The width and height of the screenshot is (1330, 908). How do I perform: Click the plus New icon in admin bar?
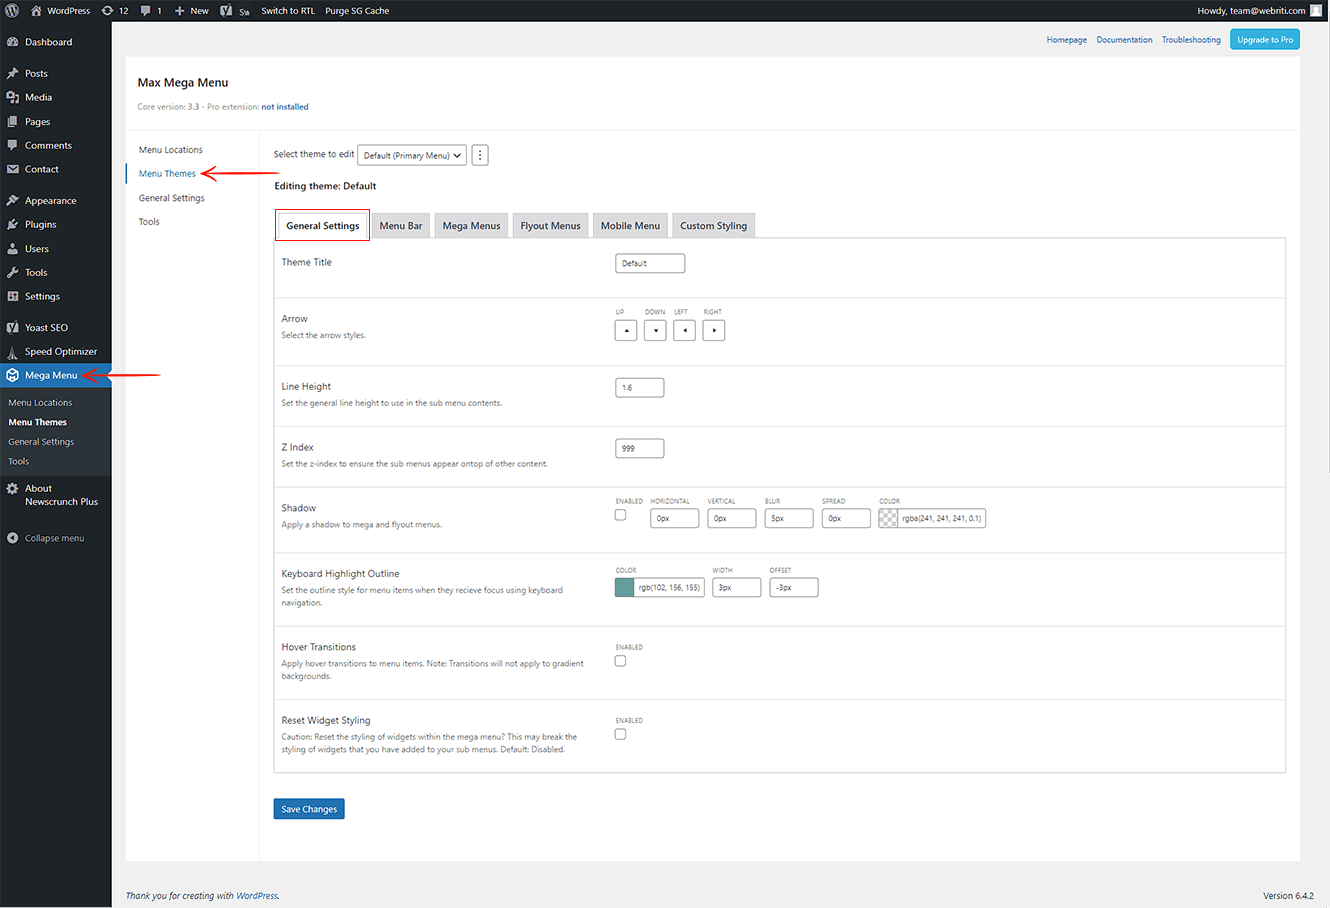pos(179,10)
